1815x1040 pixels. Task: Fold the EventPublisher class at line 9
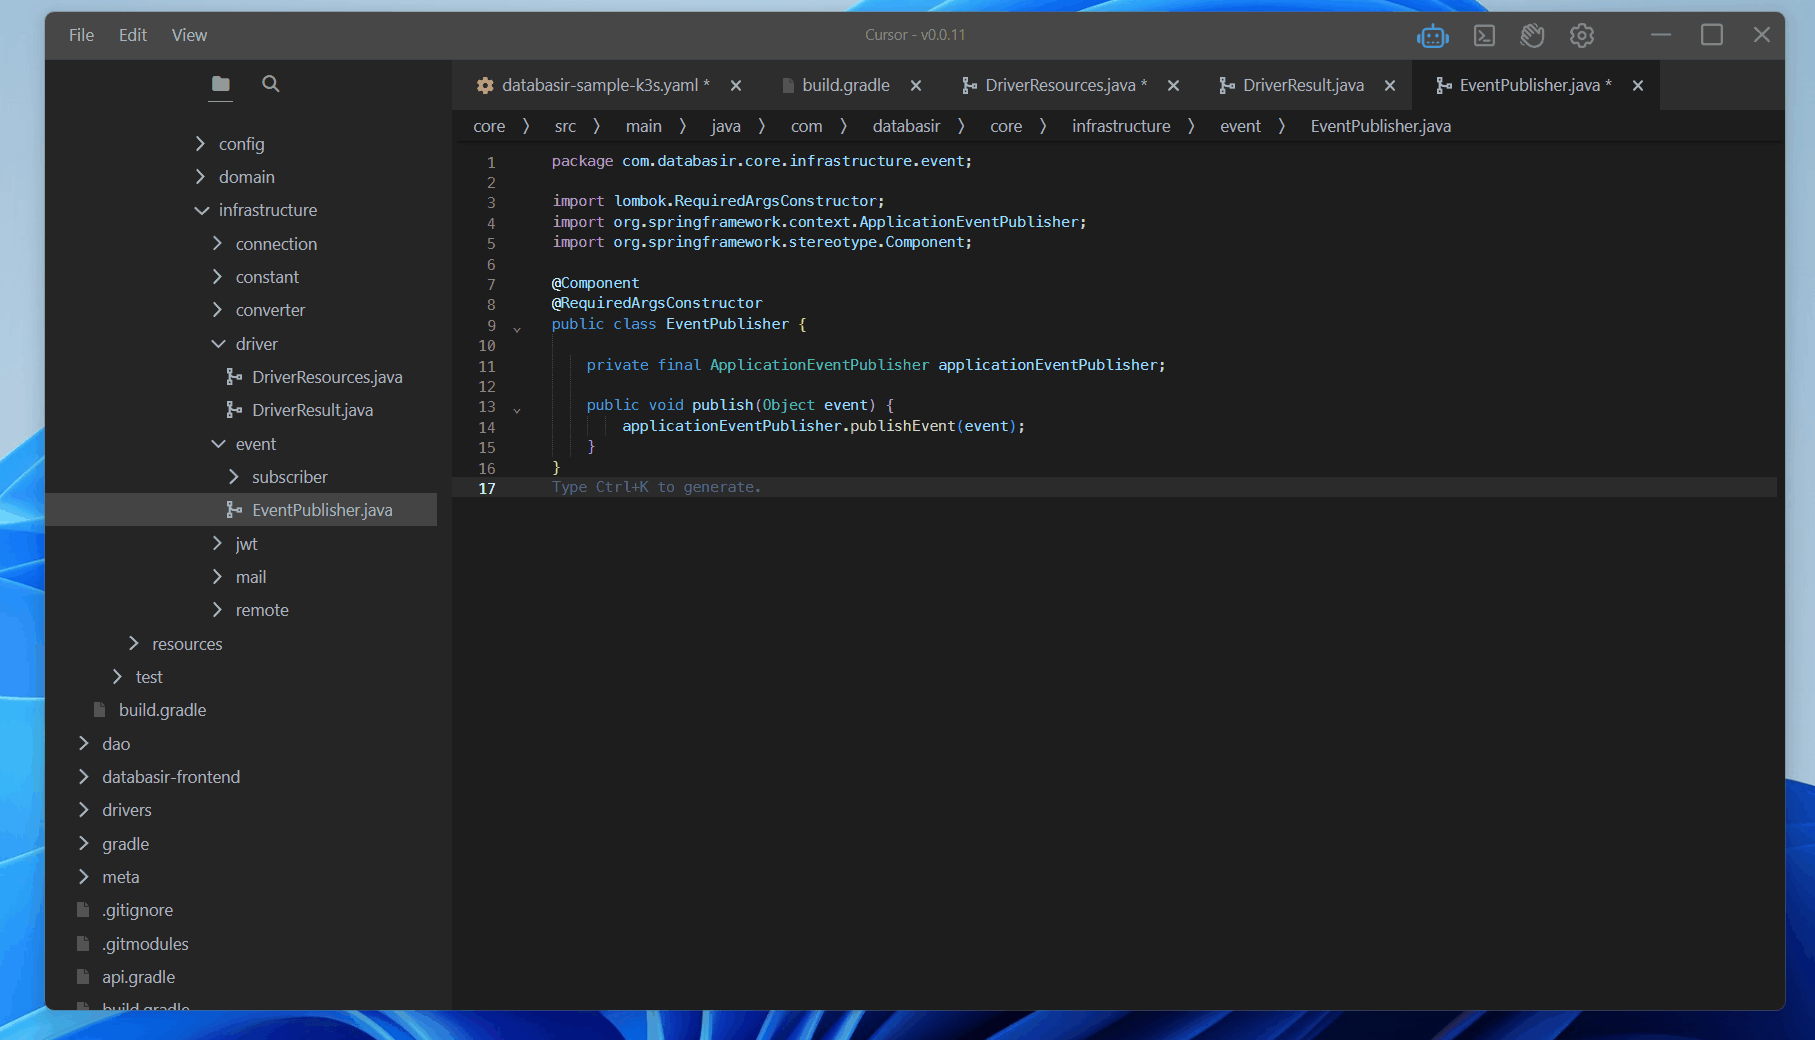click(517, 328)
